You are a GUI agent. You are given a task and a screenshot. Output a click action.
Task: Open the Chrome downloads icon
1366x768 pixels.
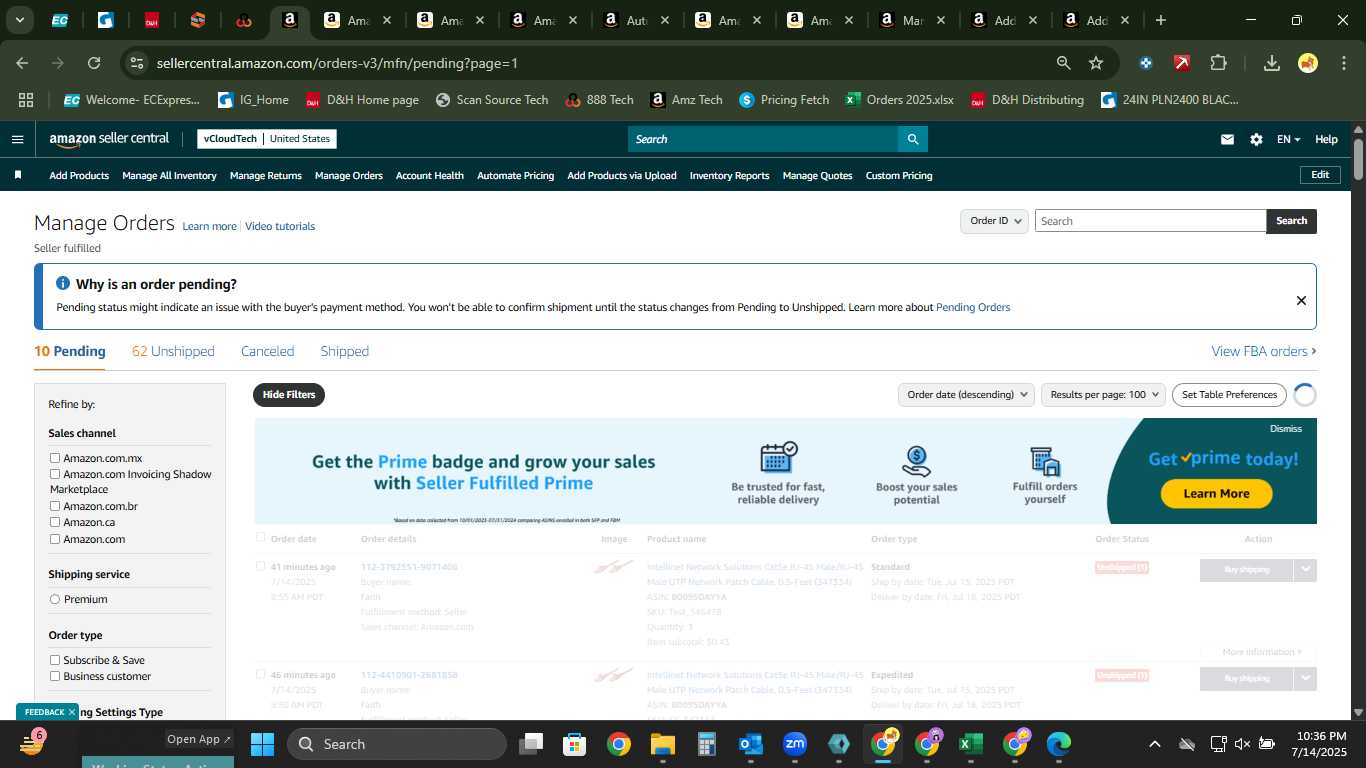1272,63
